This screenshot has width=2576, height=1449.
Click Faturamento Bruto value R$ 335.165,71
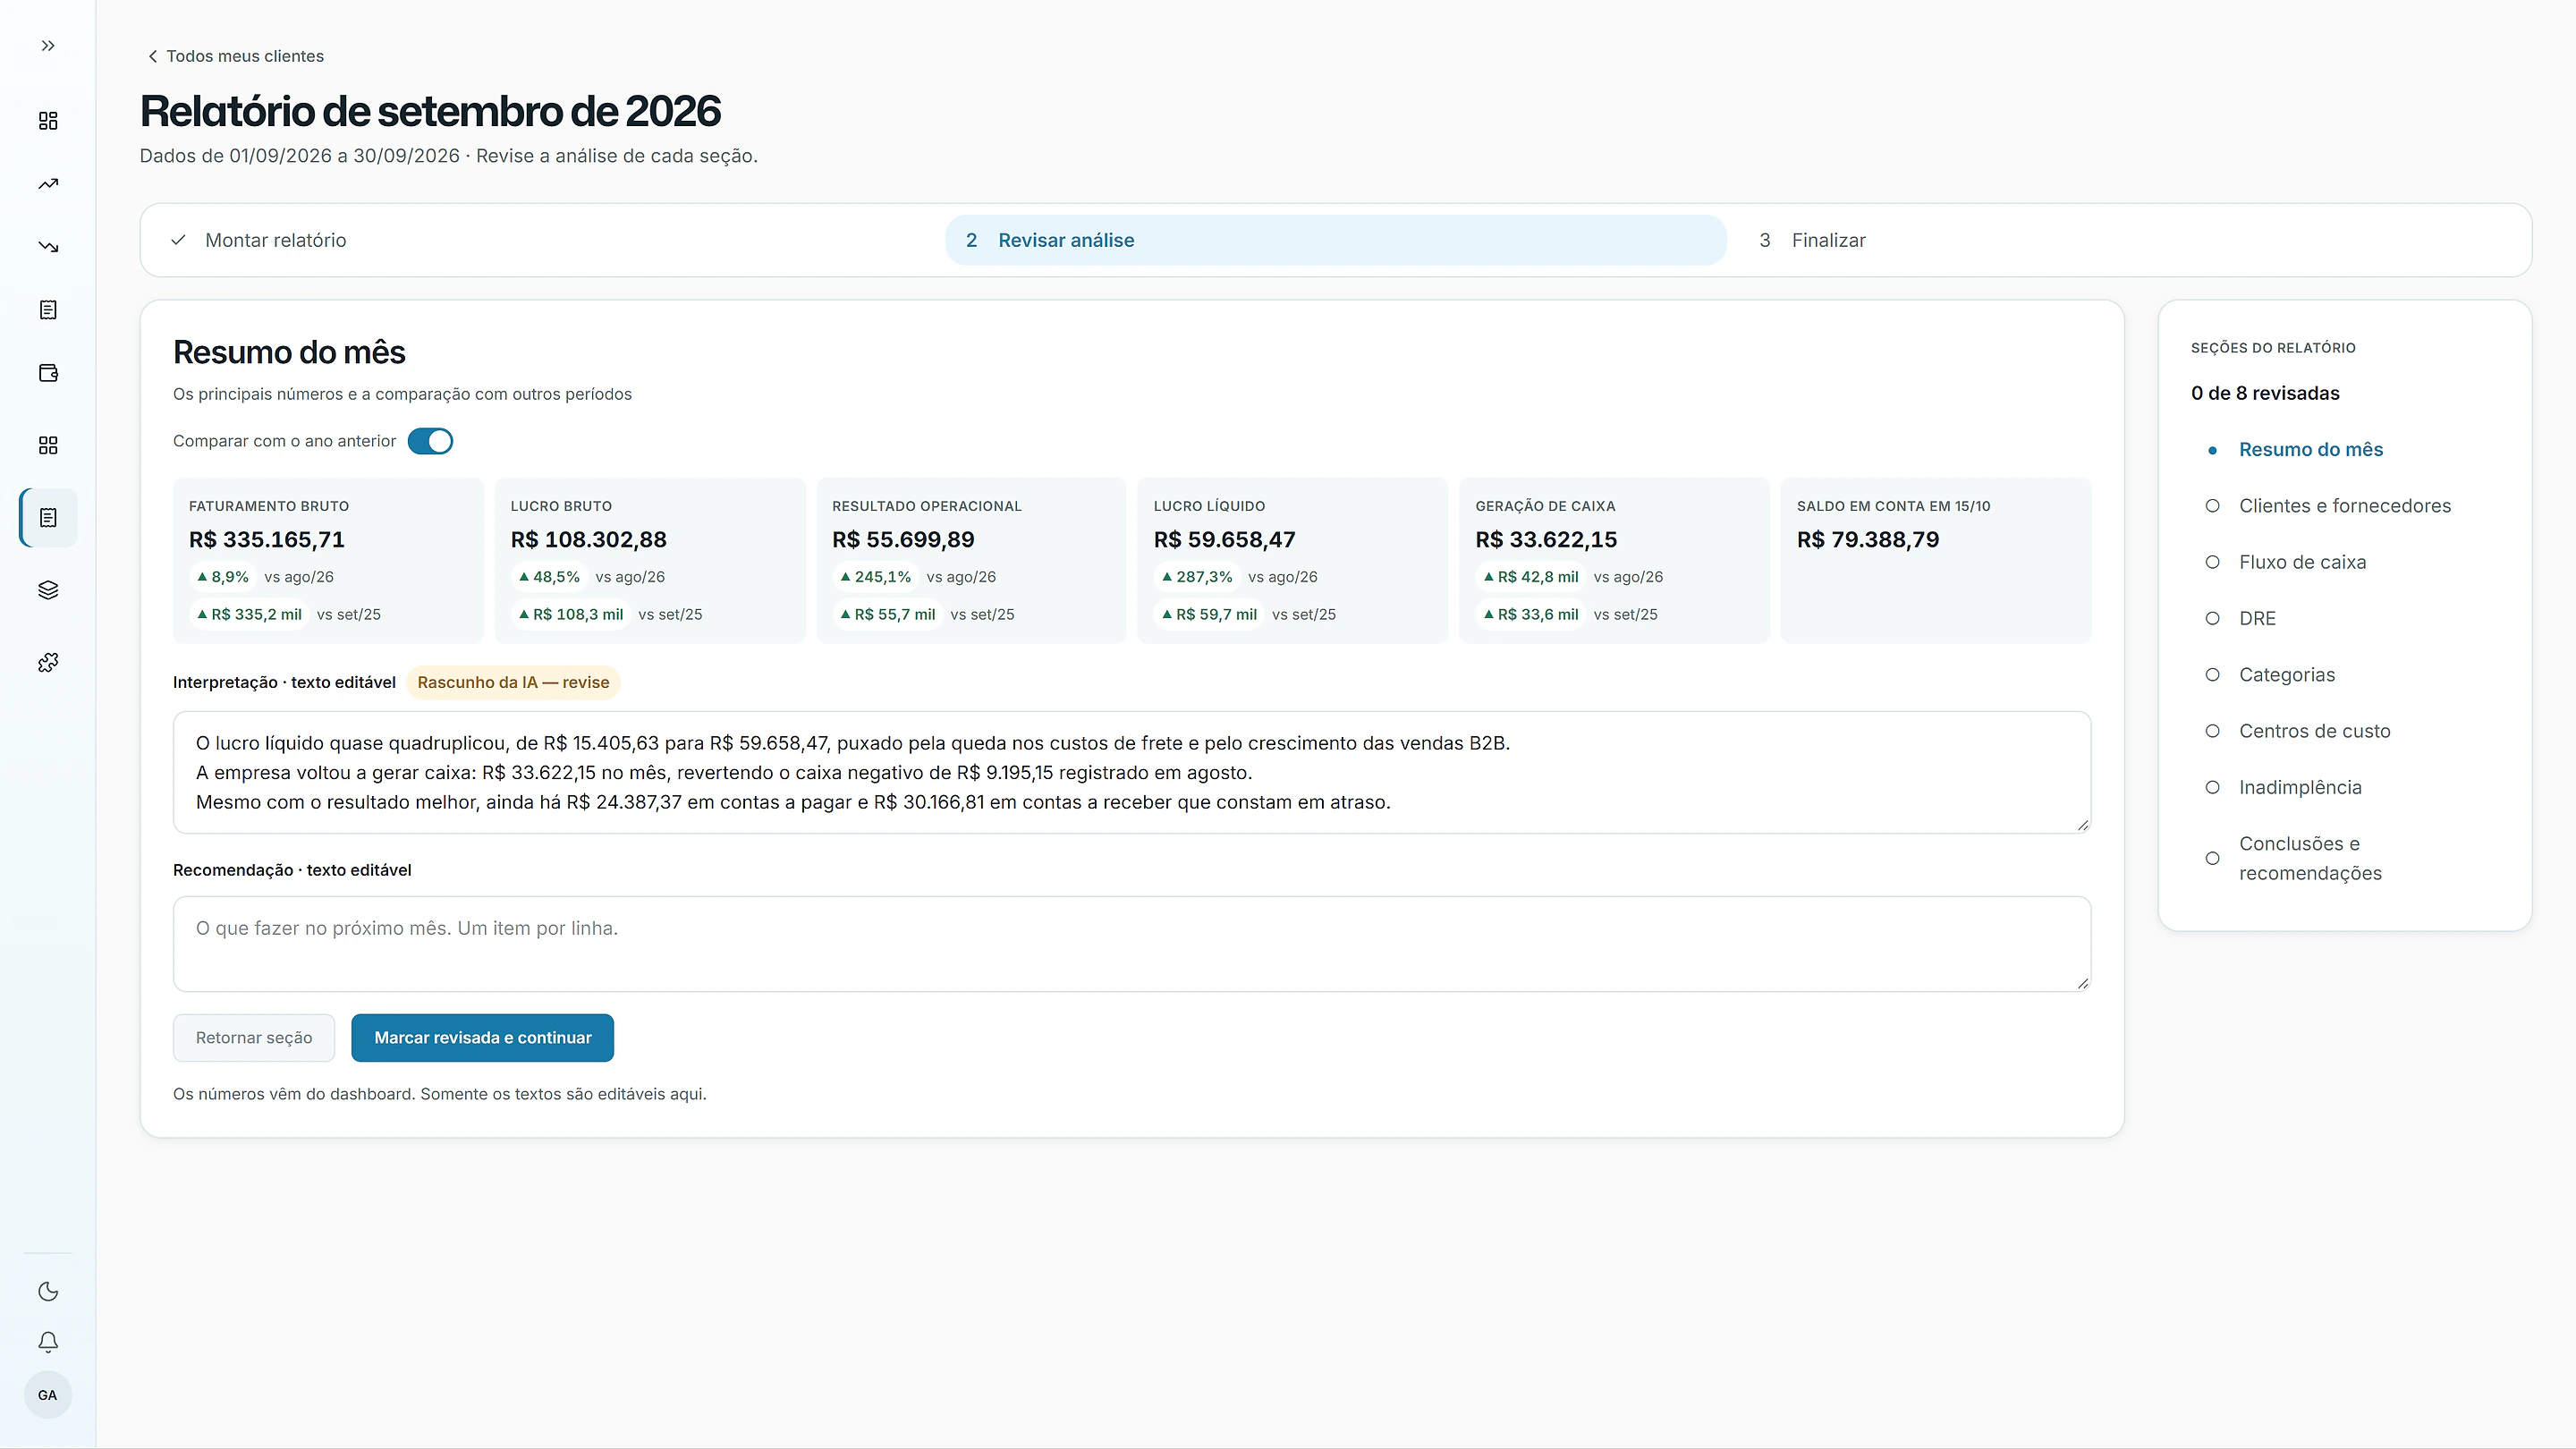pyautogui.click(x=267, y=540)
